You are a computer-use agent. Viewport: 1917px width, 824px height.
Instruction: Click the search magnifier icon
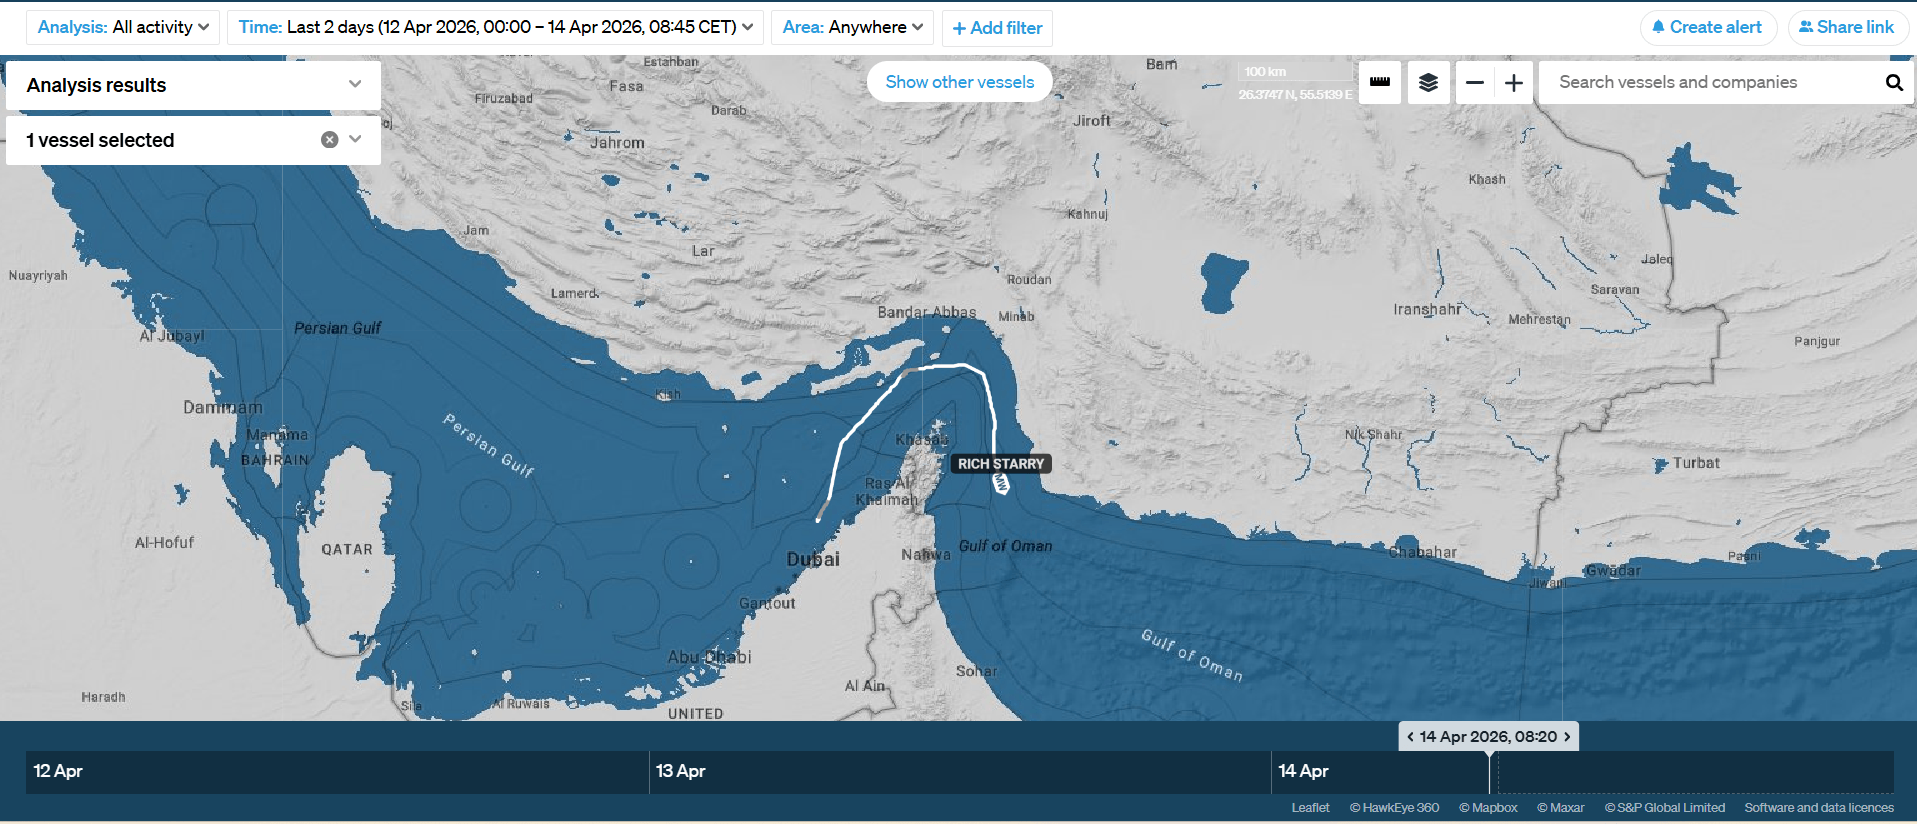click(1893, 82)
